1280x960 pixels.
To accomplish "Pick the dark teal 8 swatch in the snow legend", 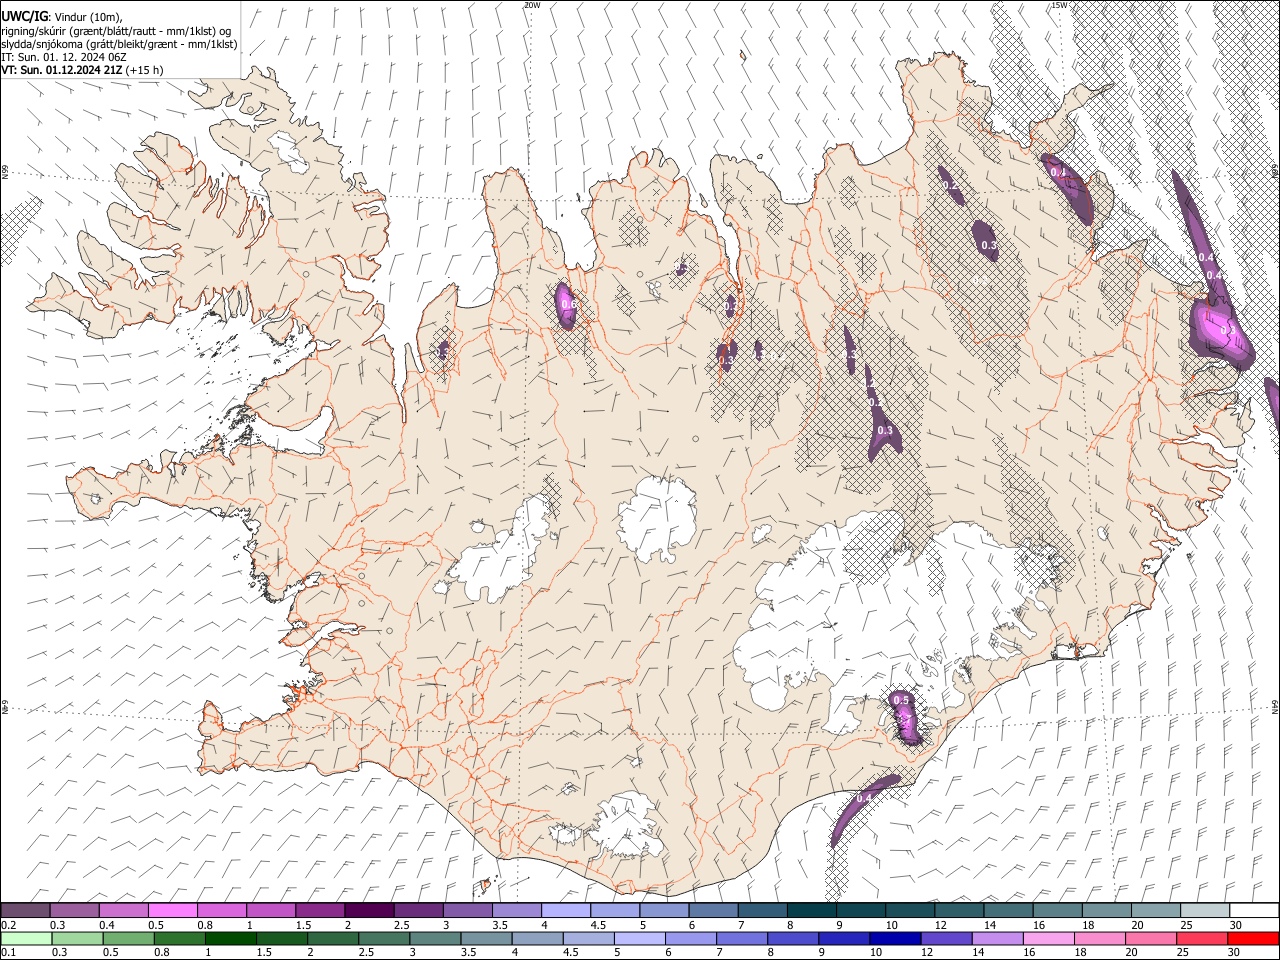I will [x=812, y=910].
